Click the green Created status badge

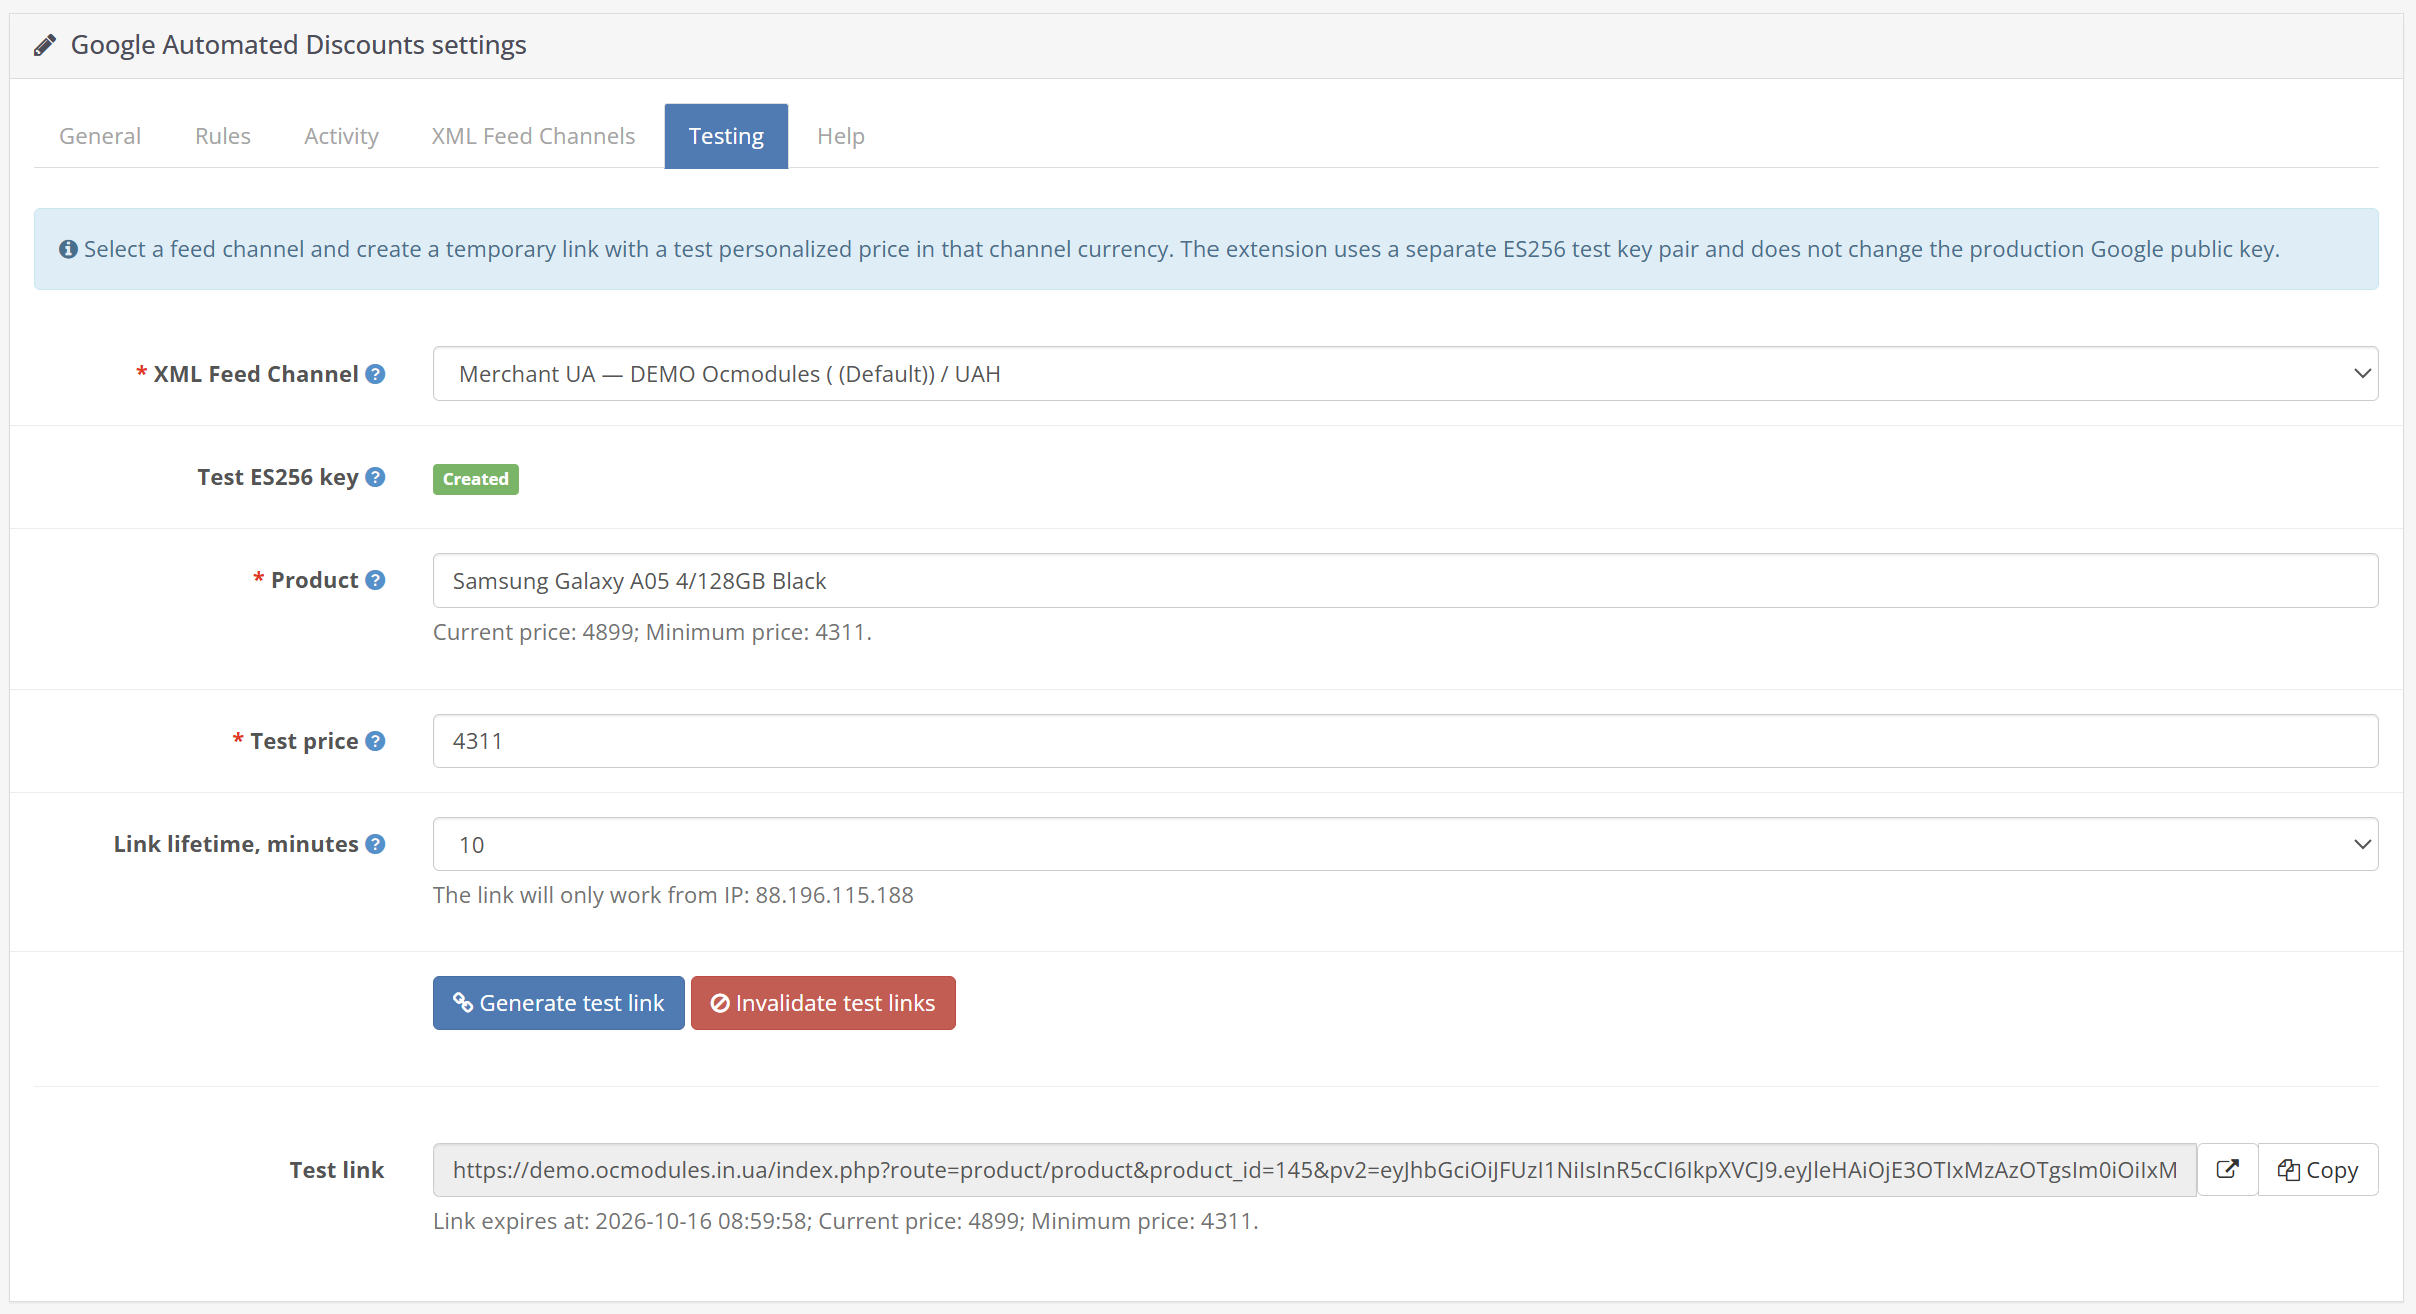476,479
